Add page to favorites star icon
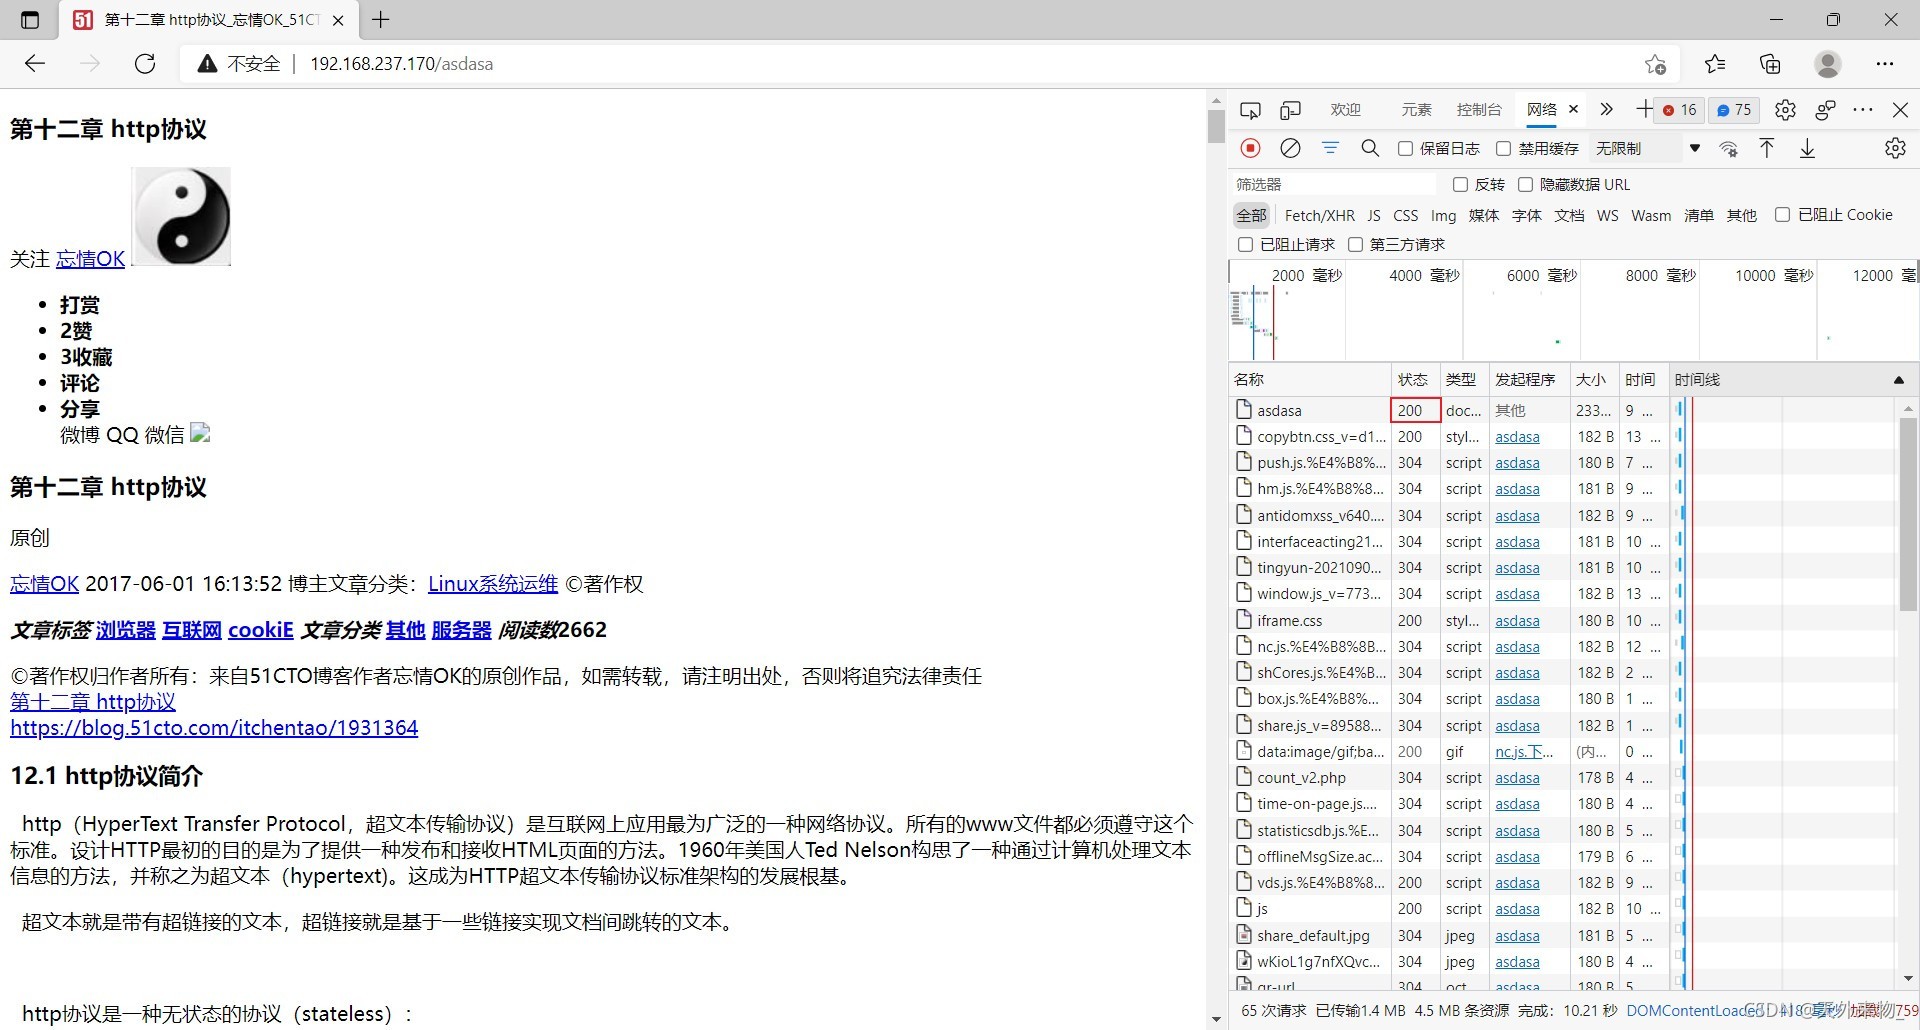 point(1655,64)
